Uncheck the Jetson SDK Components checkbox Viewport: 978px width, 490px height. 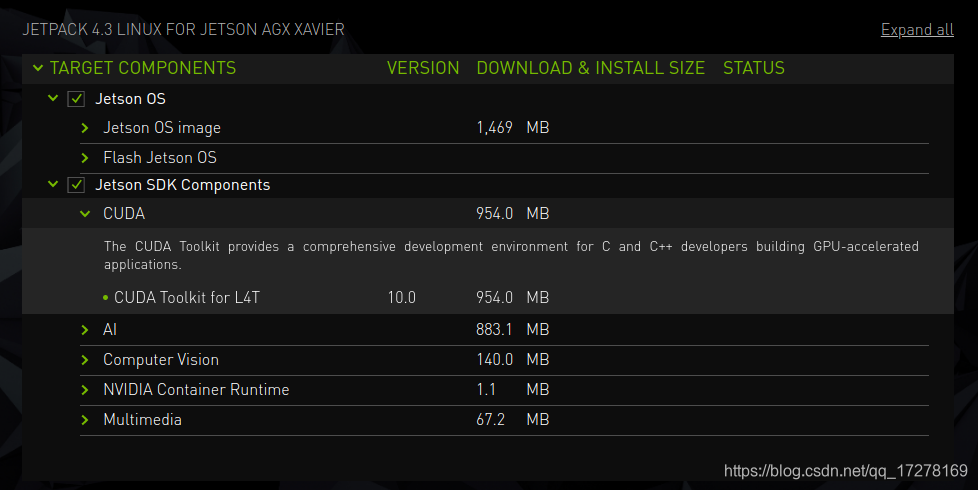tap(76, 185)
